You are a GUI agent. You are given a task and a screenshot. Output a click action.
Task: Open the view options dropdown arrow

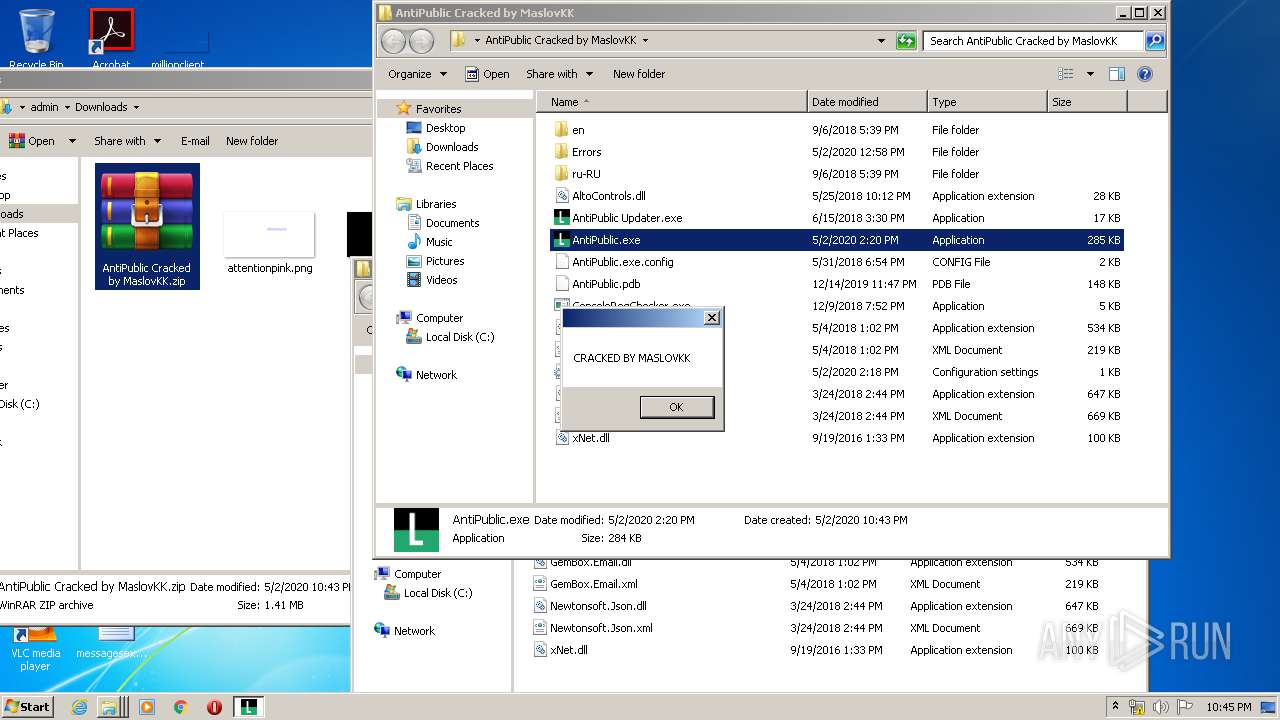pos(1090,74)
